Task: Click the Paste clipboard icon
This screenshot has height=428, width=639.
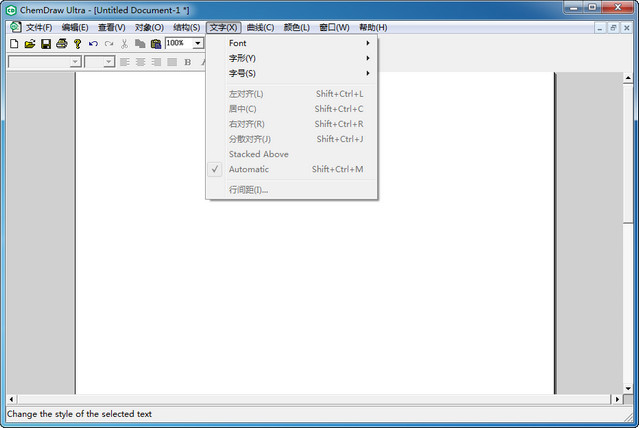Action: pyautogui.click(x=156, y=44)
